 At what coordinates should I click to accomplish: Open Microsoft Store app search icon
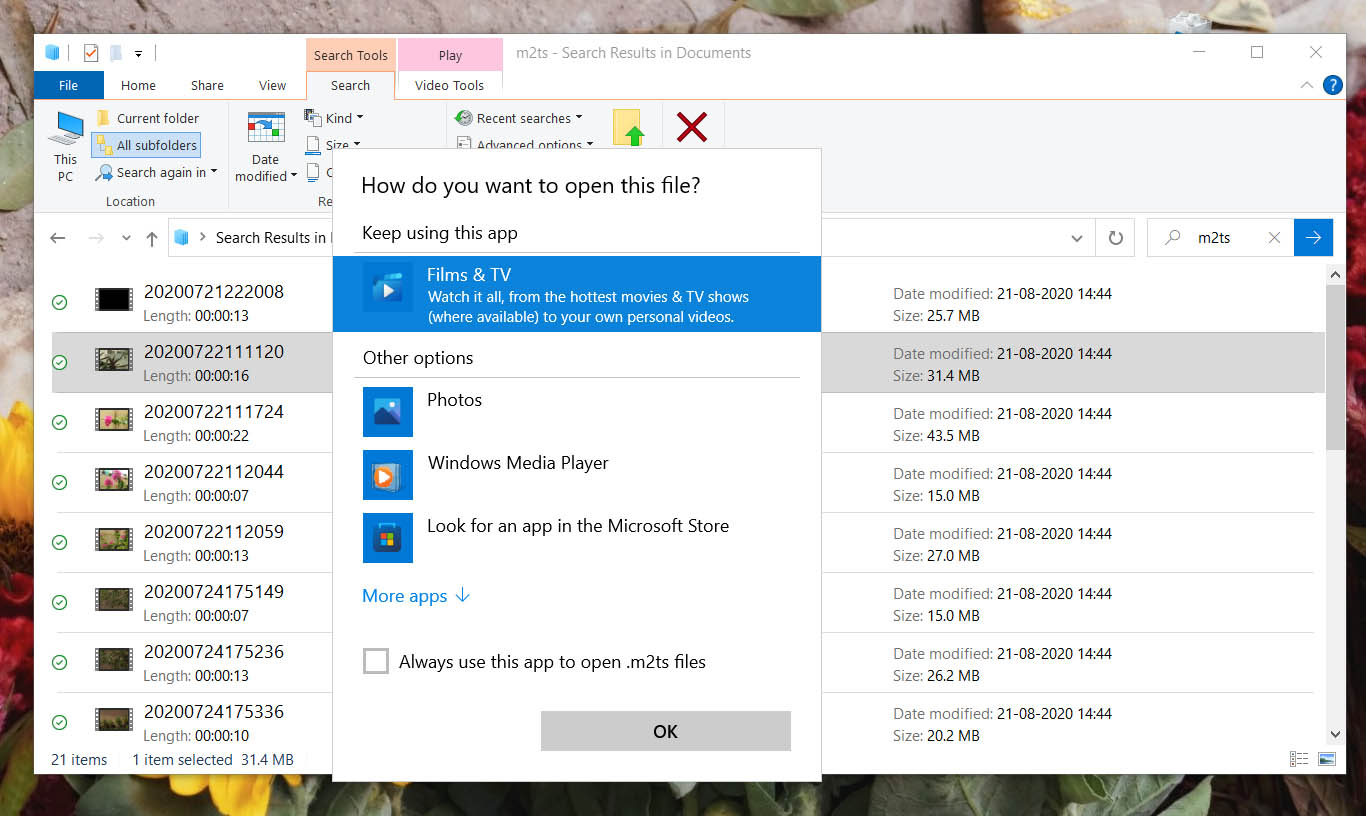388,538
